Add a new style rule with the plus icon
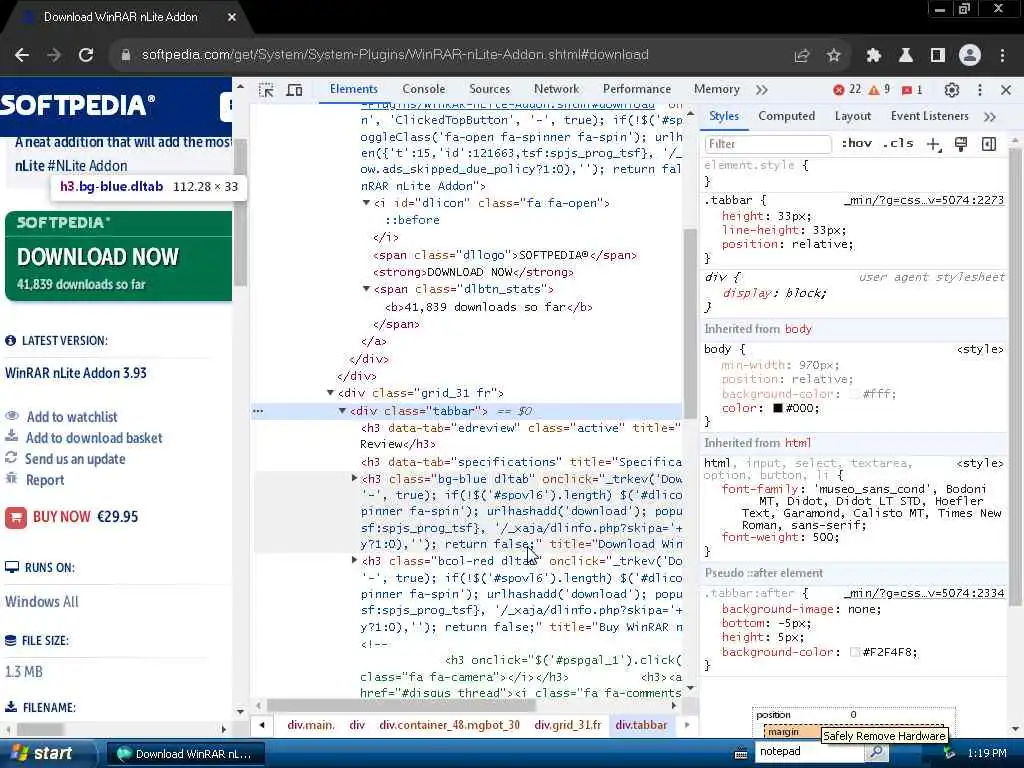1024x768 pixels. coord(934,144)
